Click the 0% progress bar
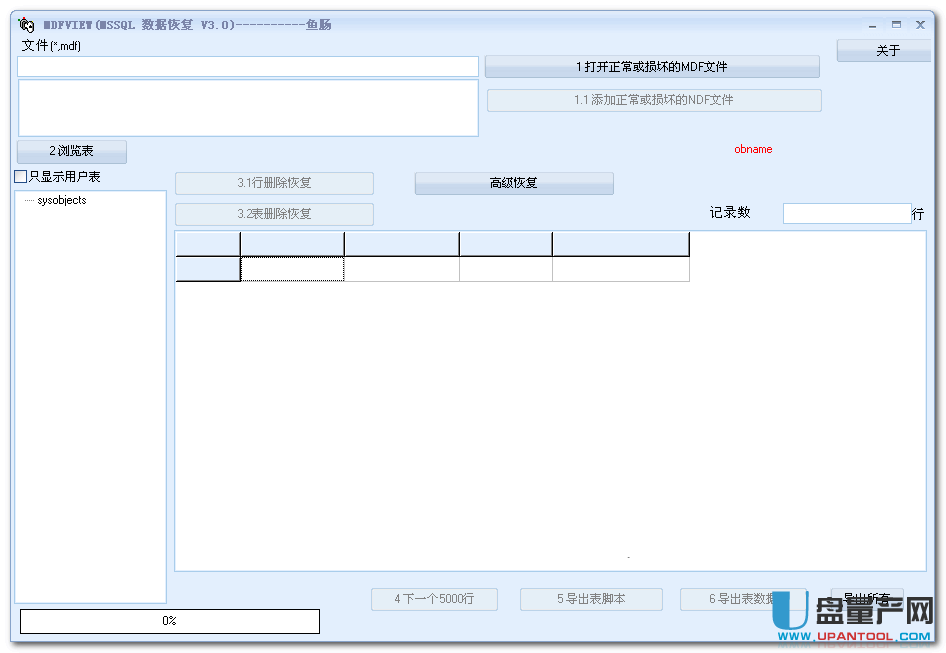Viewport: 946px width, 653px height. [x=170, y=621]
